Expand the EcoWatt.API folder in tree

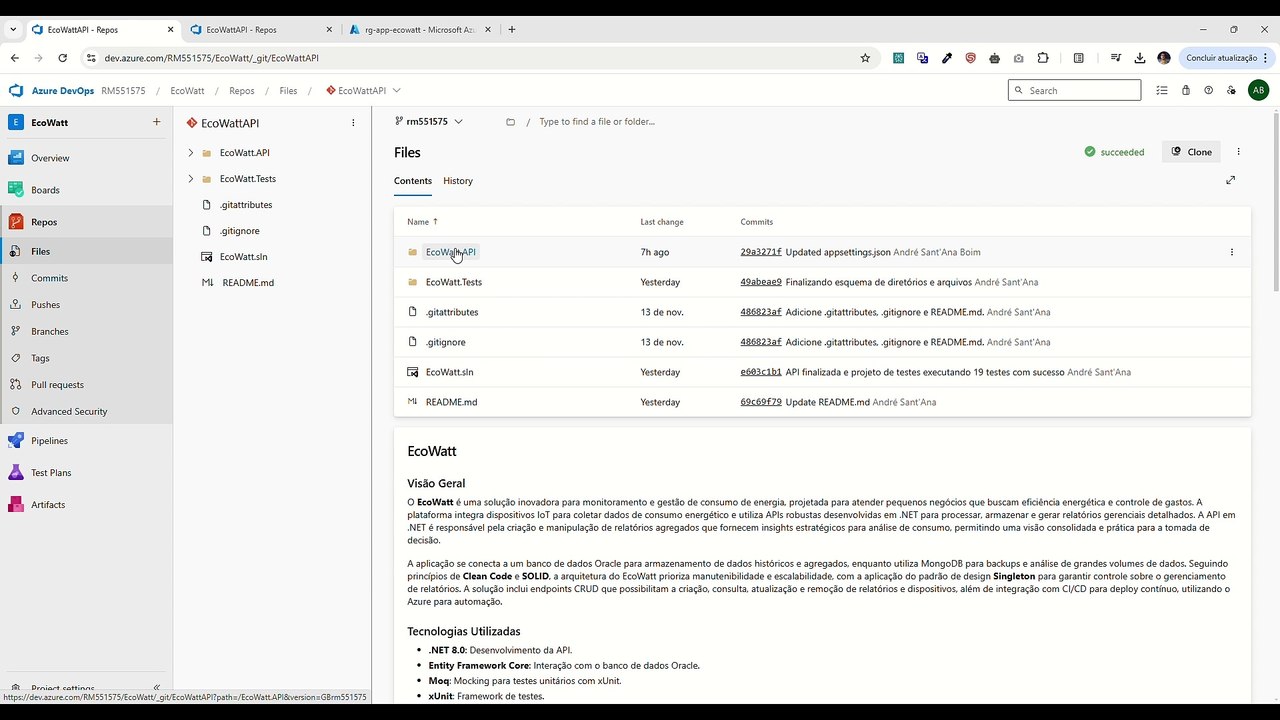(x=191, y=153)
